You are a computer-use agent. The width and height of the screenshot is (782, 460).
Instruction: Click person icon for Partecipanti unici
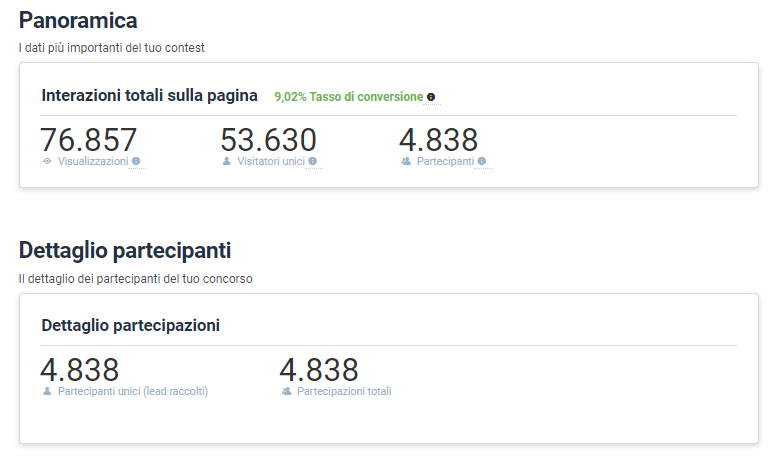(47, 391)
